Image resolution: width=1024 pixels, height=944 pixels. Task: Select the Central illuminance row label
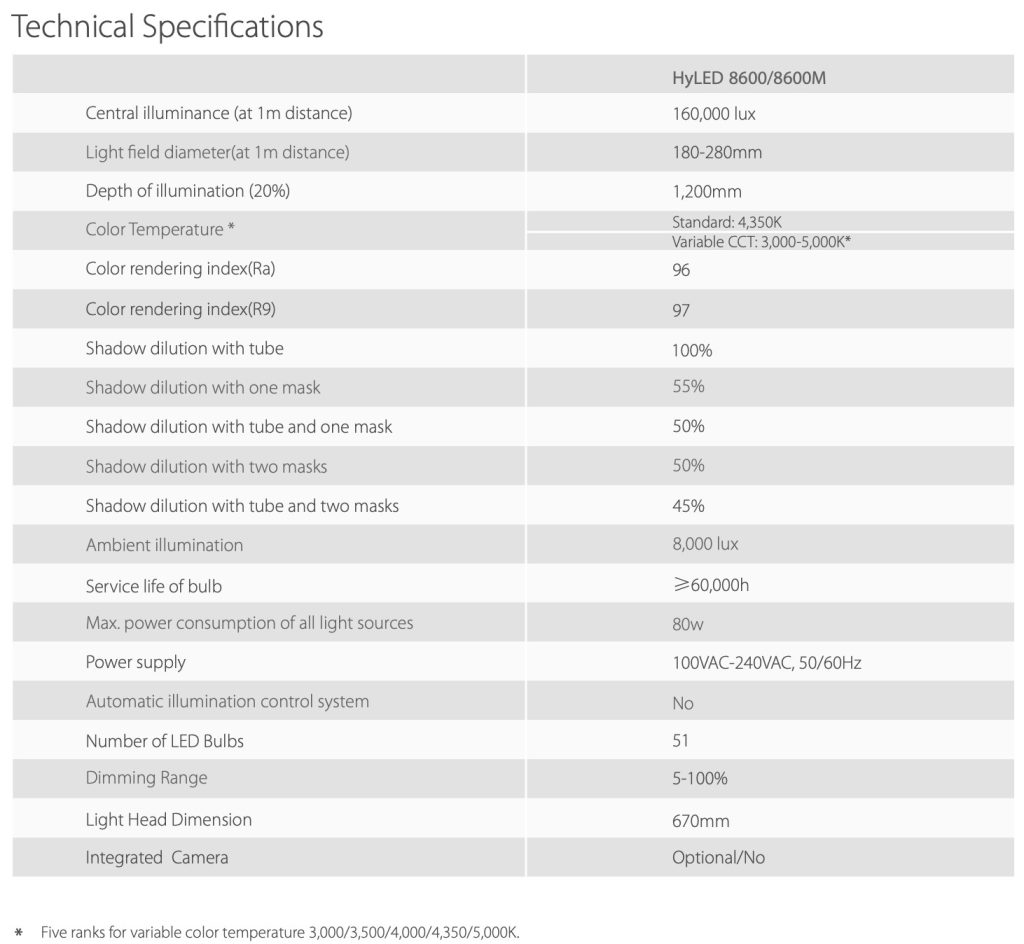[x=219, y=113]
